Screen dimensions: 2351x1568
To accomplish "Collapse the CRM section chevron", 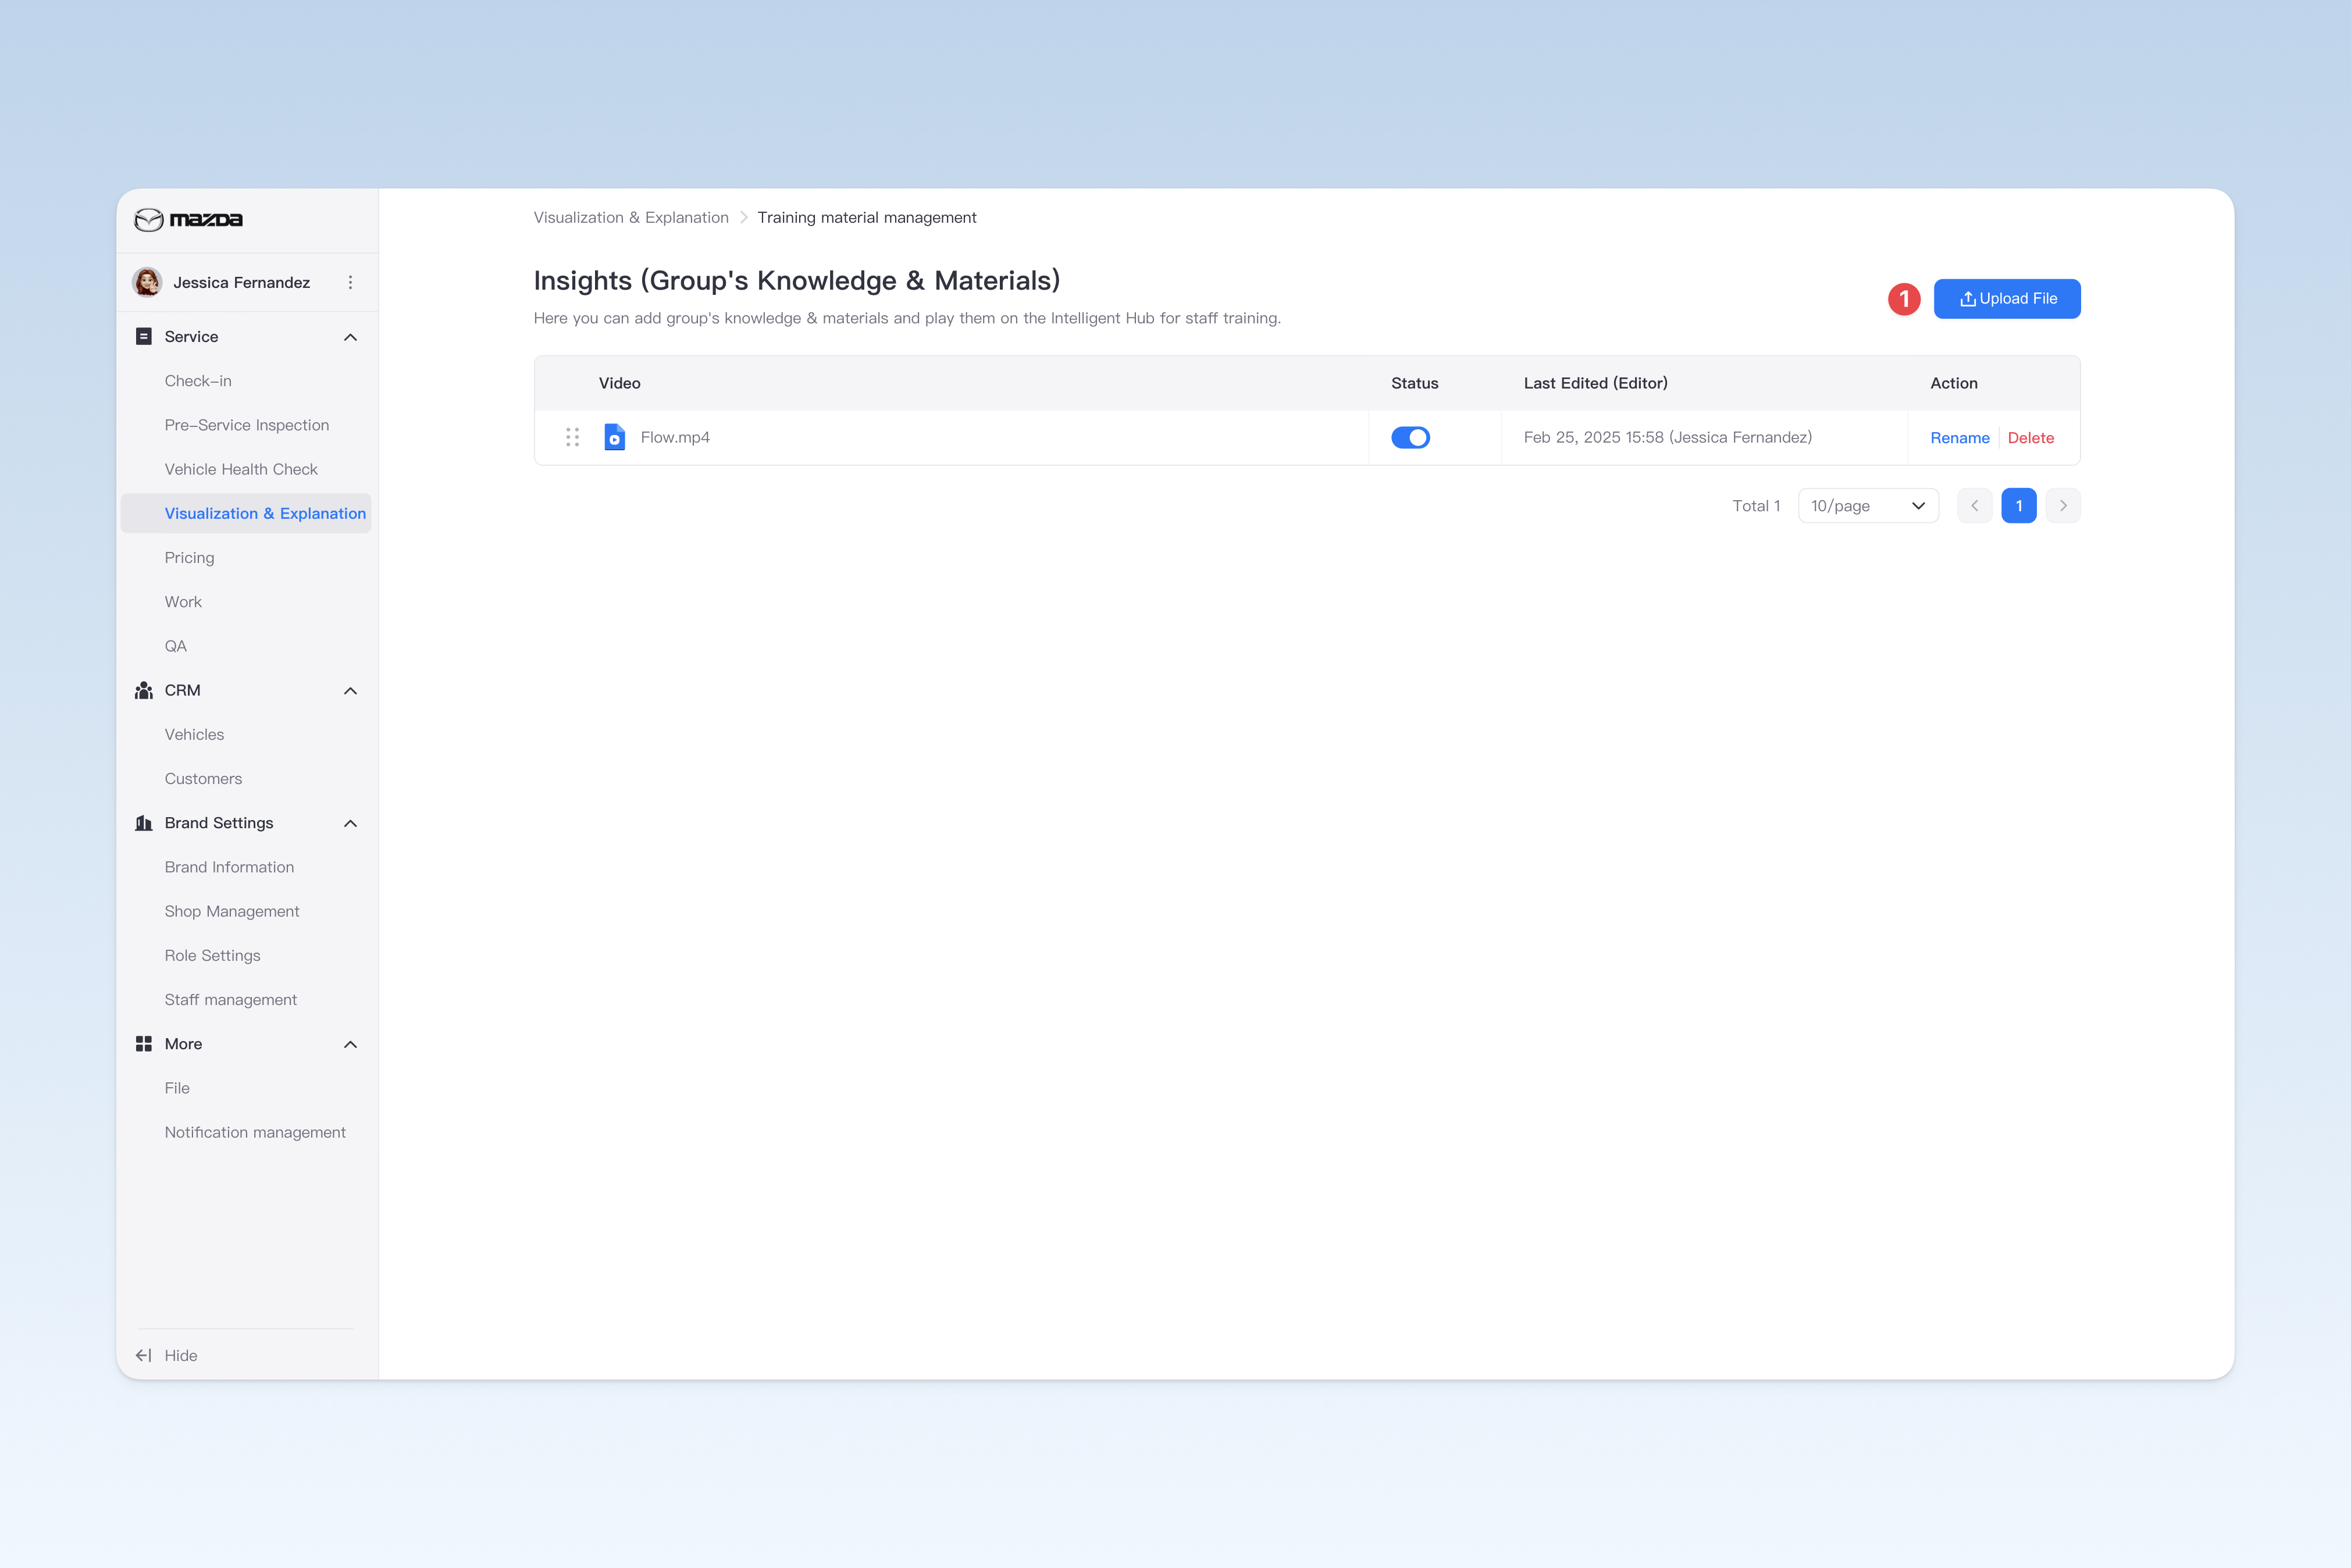I will tap(350, 691).
